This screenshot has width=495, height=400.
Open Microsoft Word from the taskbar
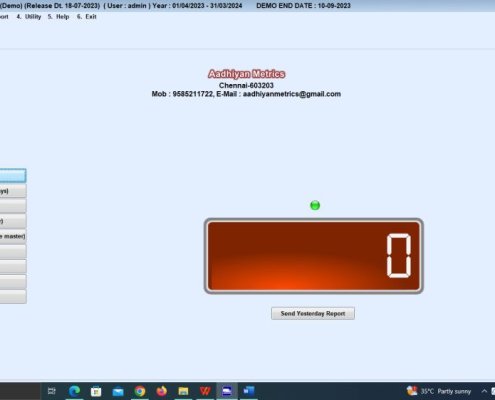[x=249, y=391]
